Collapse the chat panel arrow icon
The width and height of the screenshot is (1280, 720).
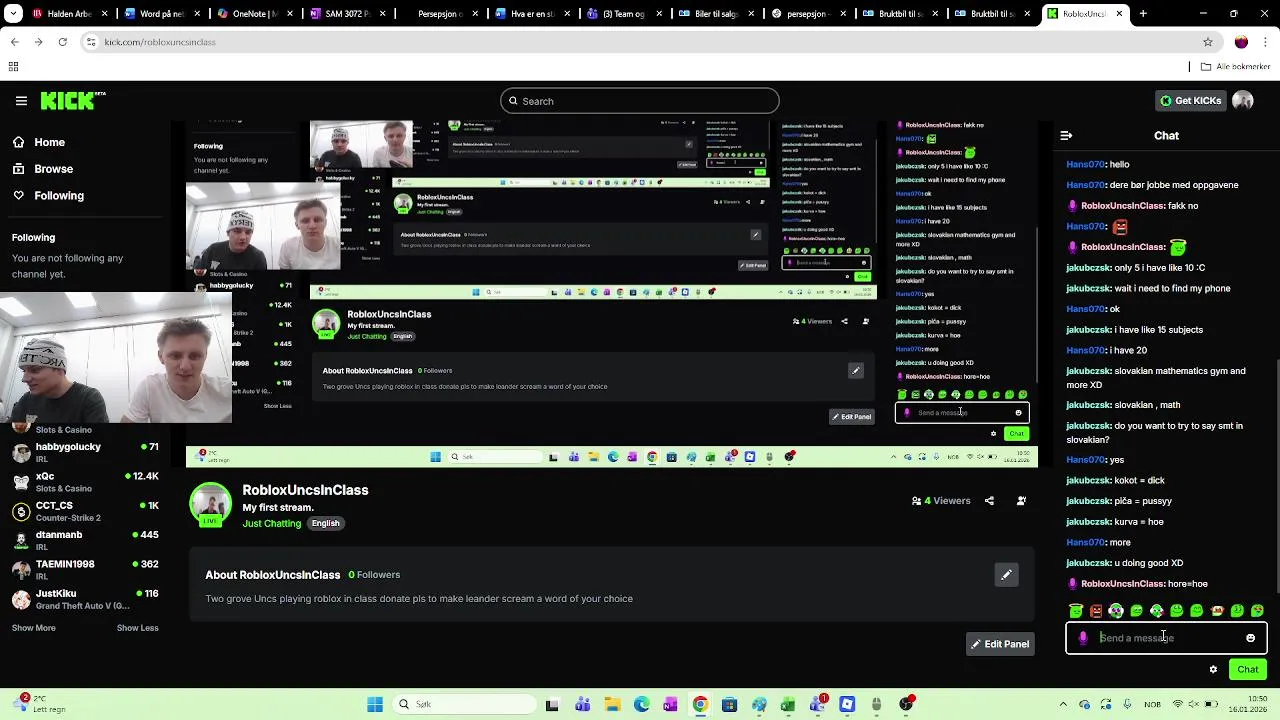1066,135
